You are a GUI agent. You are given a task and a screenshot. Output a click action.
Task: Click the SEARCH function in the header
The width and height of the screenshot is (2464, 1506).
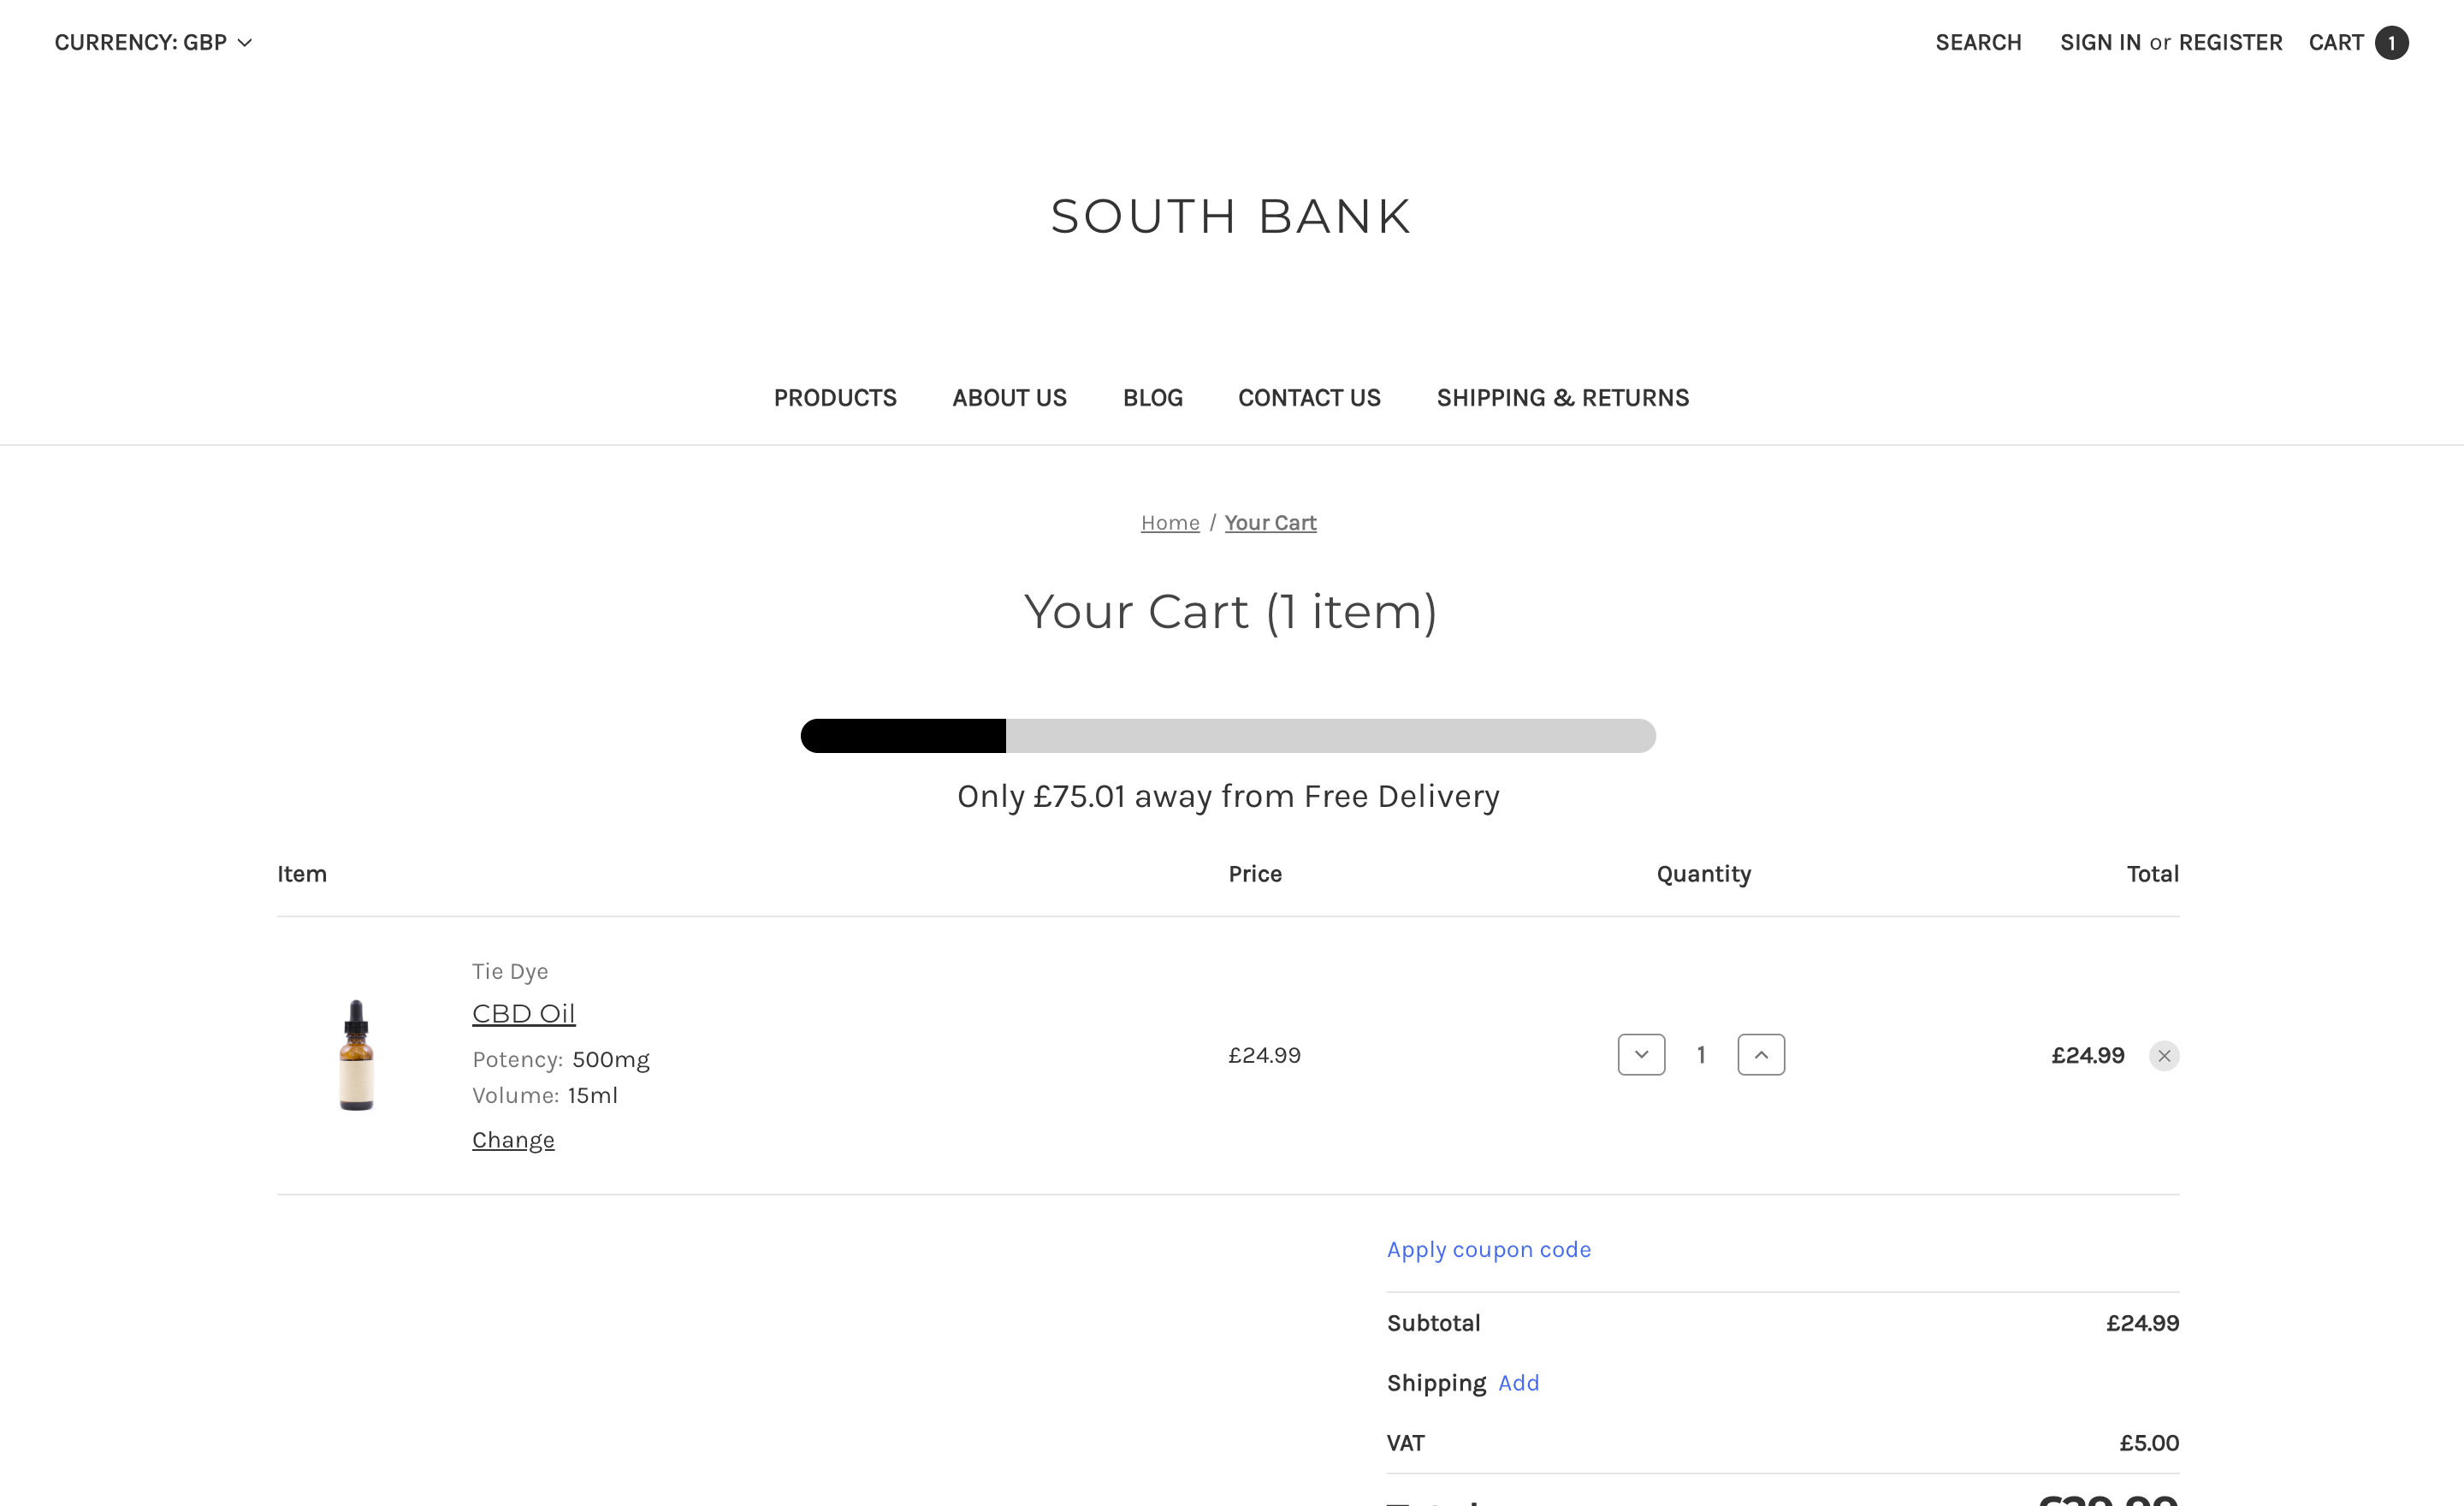[1978, 42]
